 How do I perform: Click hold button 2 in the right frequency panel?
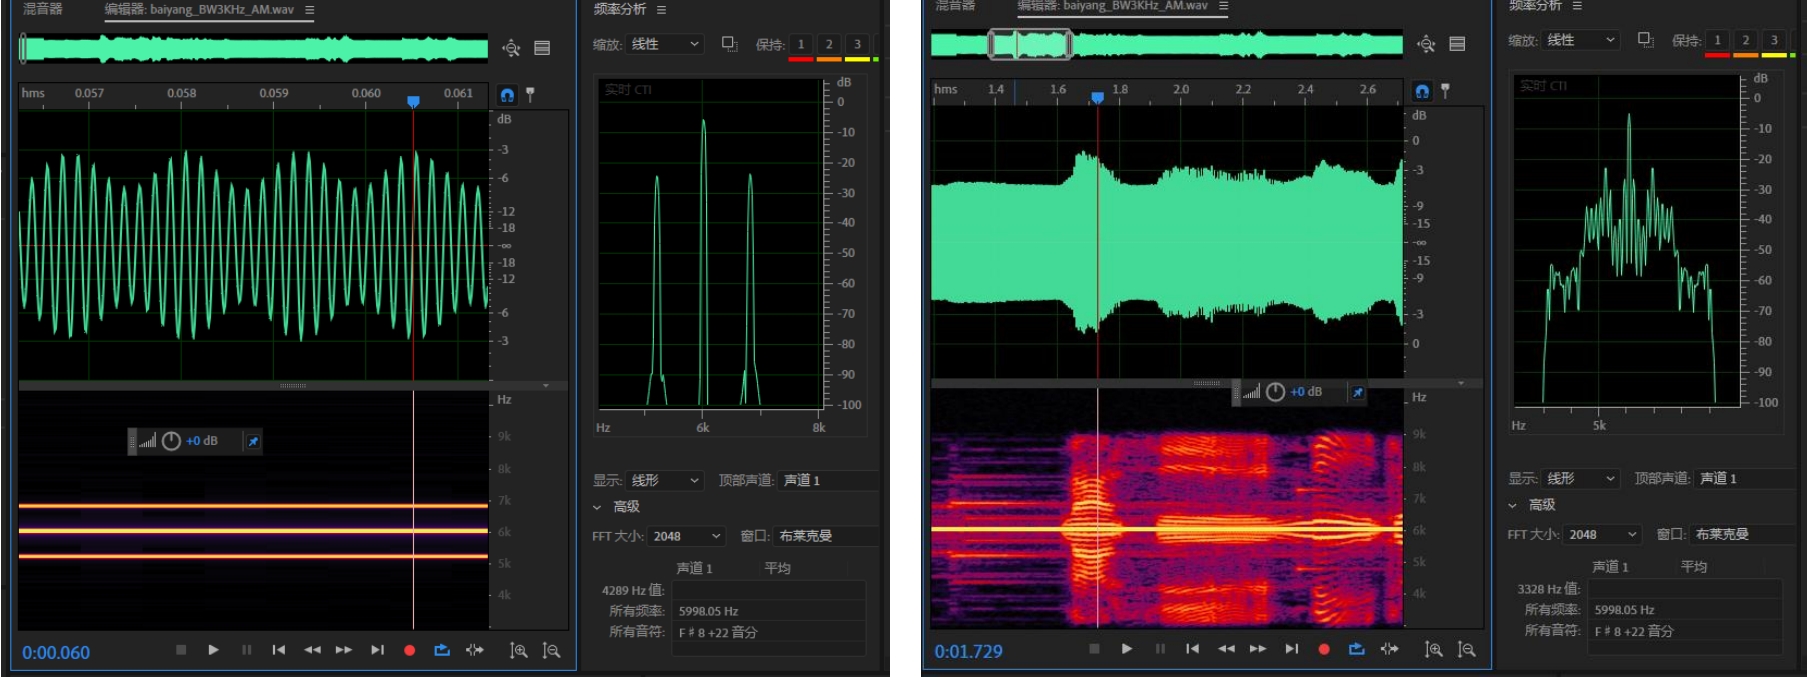coord(1745,40)
